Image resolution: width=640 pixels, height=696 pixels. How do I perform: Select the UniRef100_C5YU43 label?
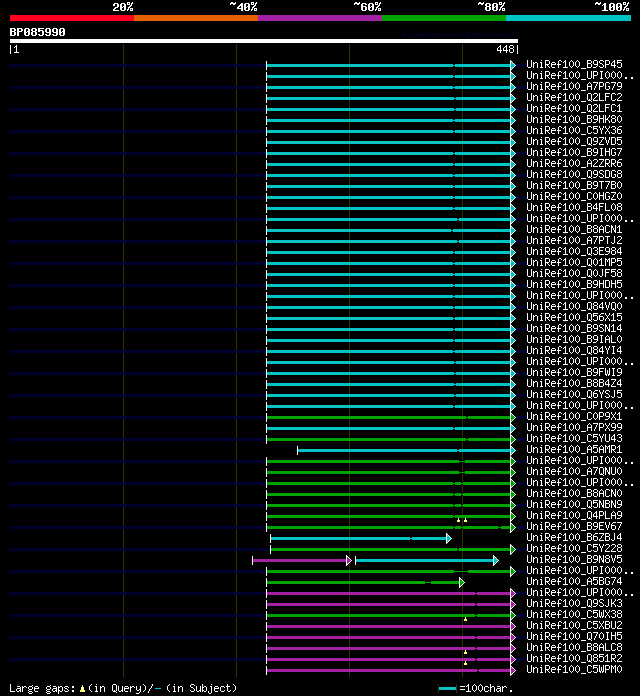pos(574,439)
